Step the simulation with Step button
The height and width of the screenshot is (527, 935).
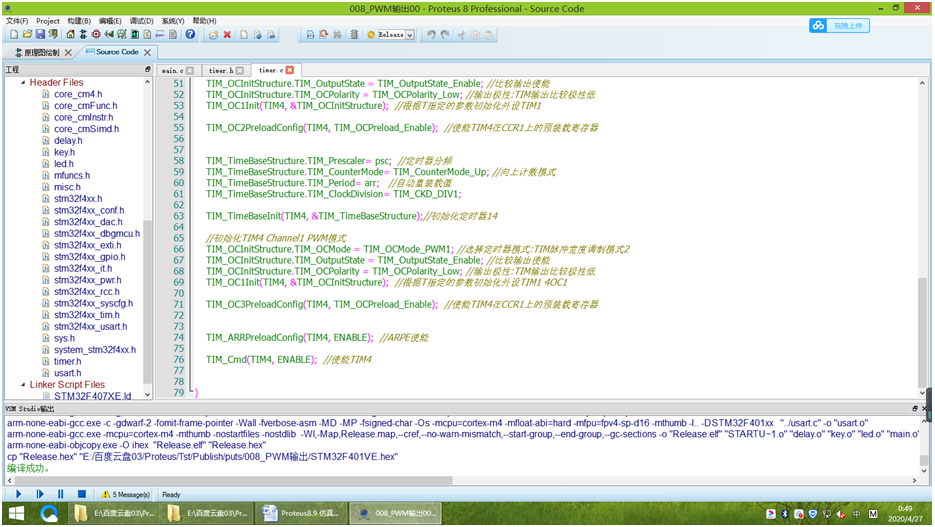(x=40, y=494)
